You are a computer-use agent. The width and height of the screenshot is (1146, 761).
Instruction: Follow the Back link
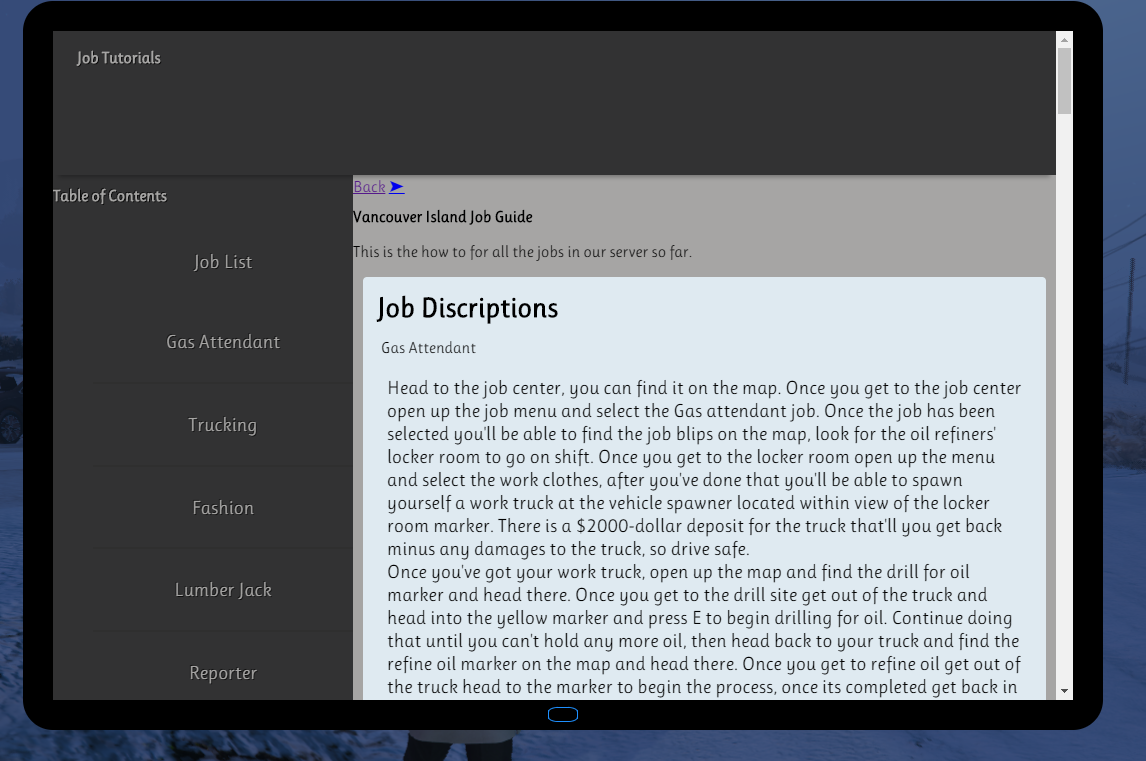click(x=369, y=186)
